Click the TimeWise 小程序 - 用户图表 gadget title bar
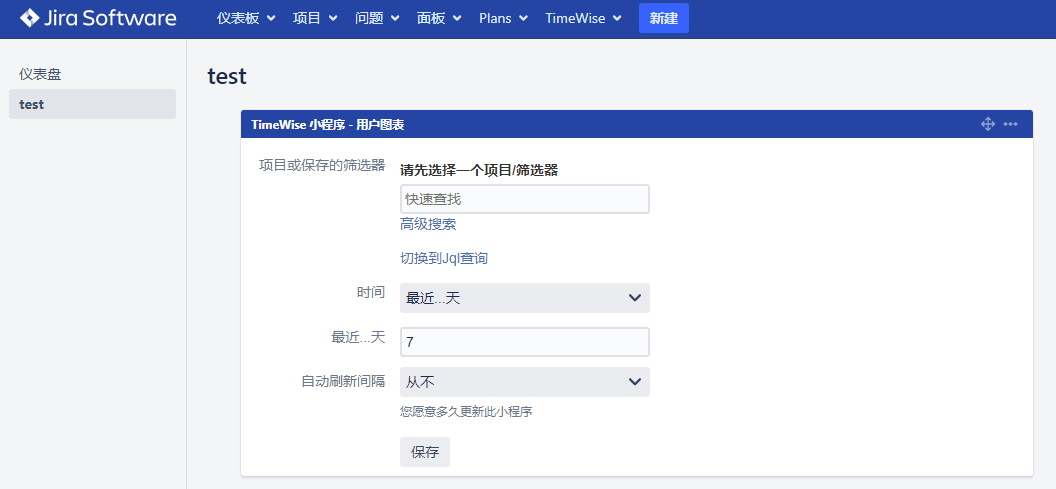The width and height of the screenshot is (1056, 489). coord(600,124)
